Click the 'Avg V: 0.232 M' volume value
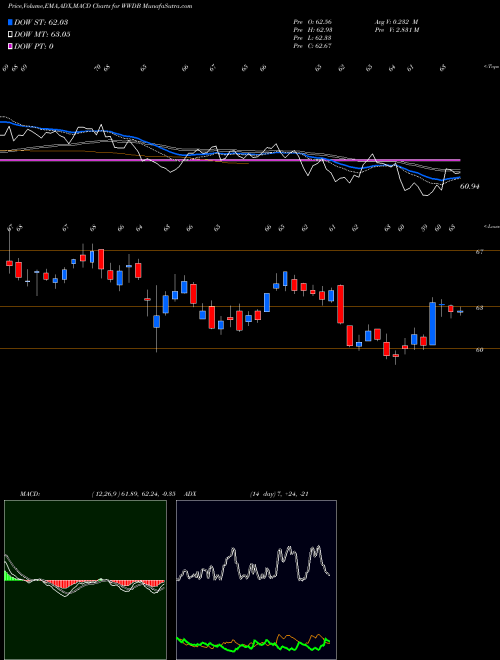The width and height of the screenshot is (500, 660). click(x=396, y=22)
